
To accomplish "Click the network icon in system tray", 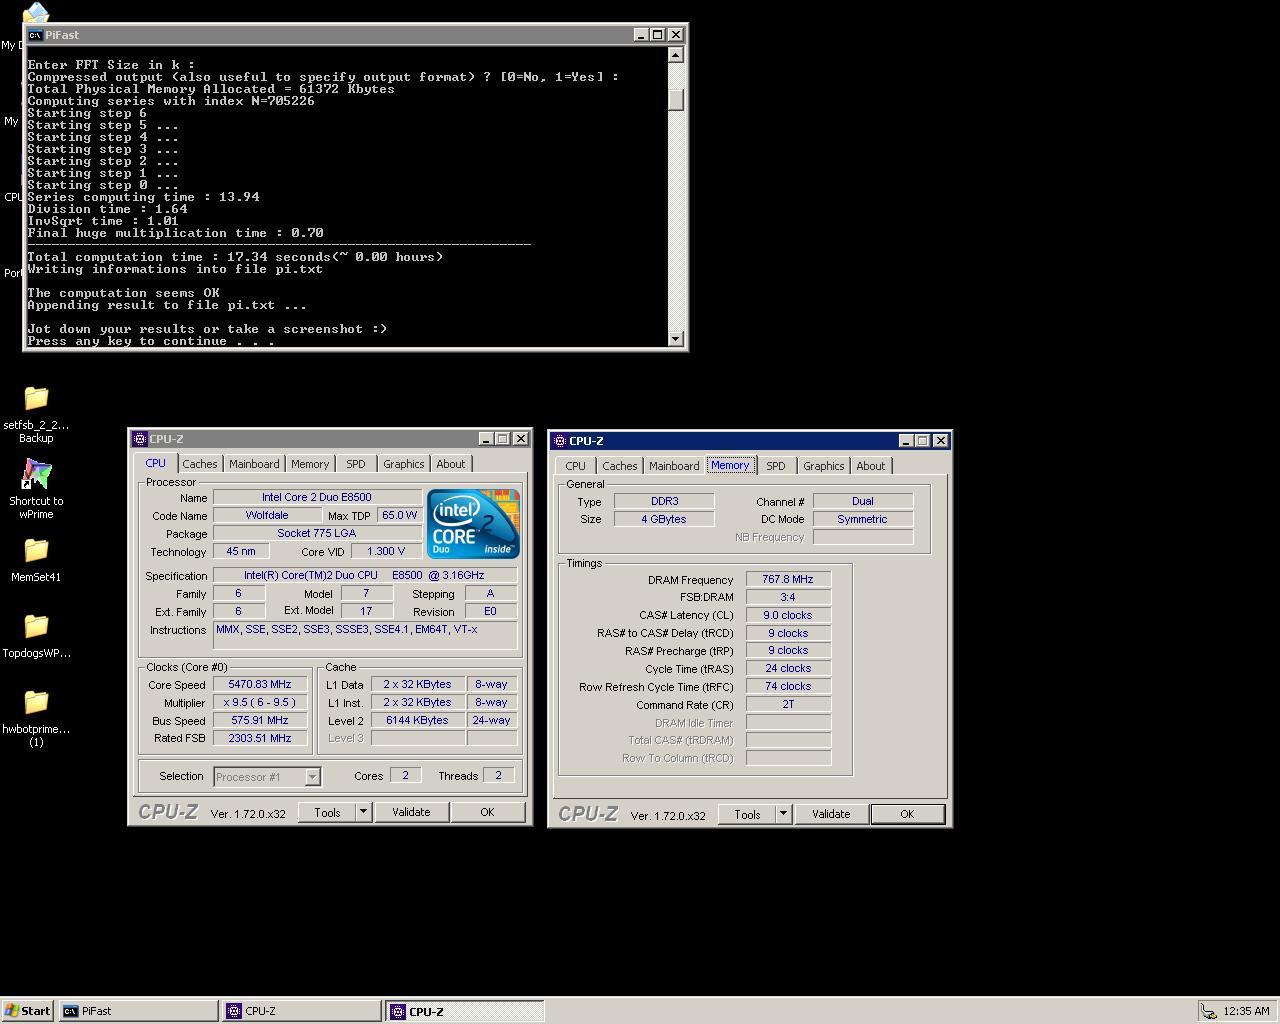I will [x=1209, y=1011].
